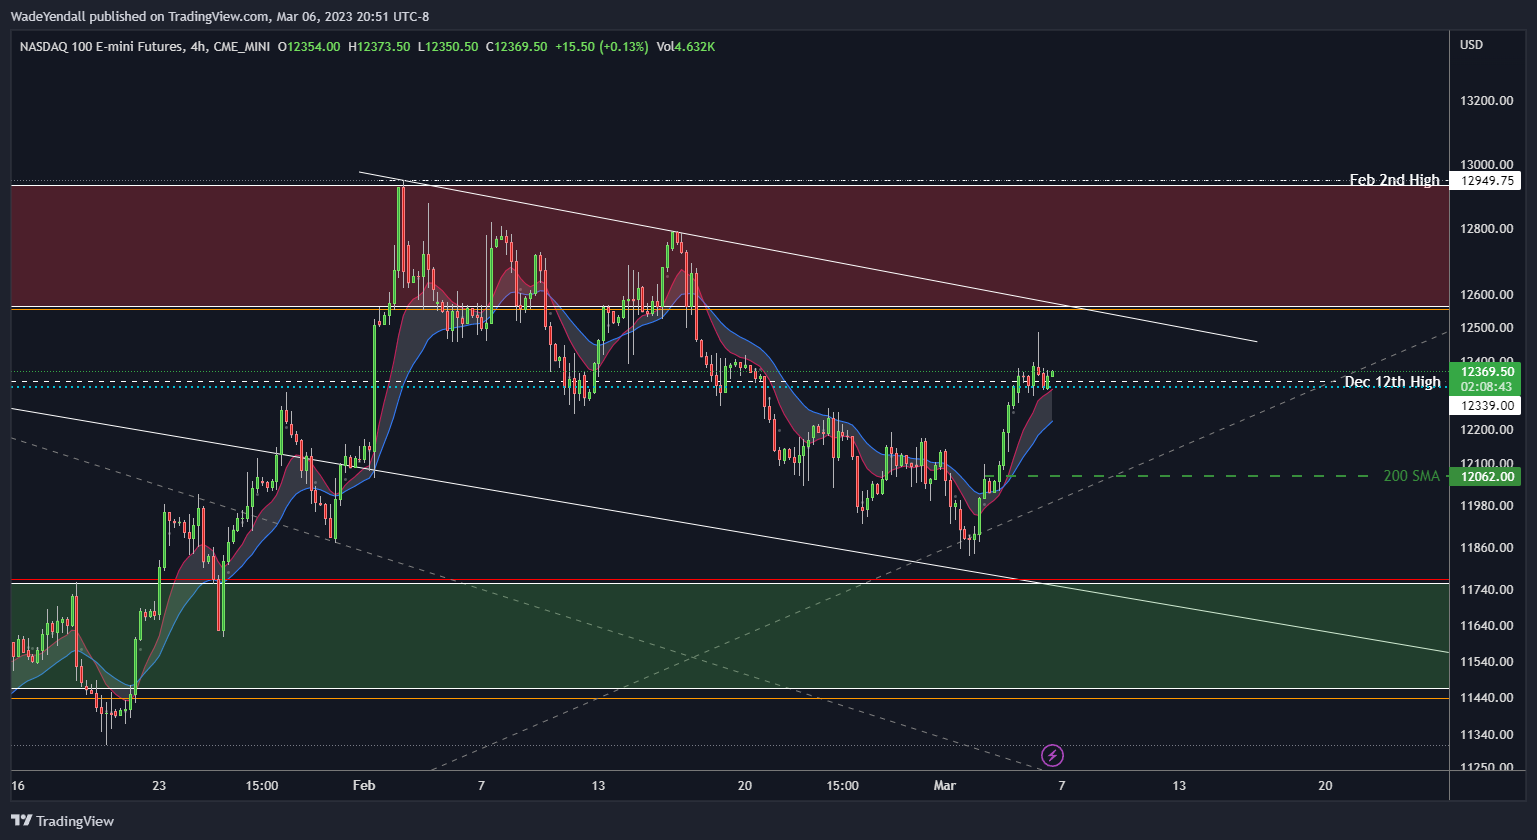
Task: Click the low value L12350.50
Action: click(x=448, y=47)
